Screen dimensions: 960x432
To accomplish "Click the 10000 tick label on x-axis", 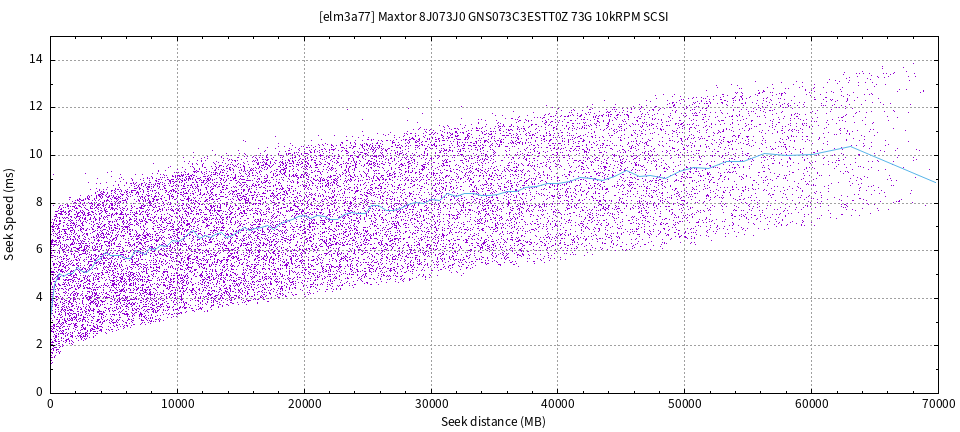I will pyautogui.click(x=177, y=404).
